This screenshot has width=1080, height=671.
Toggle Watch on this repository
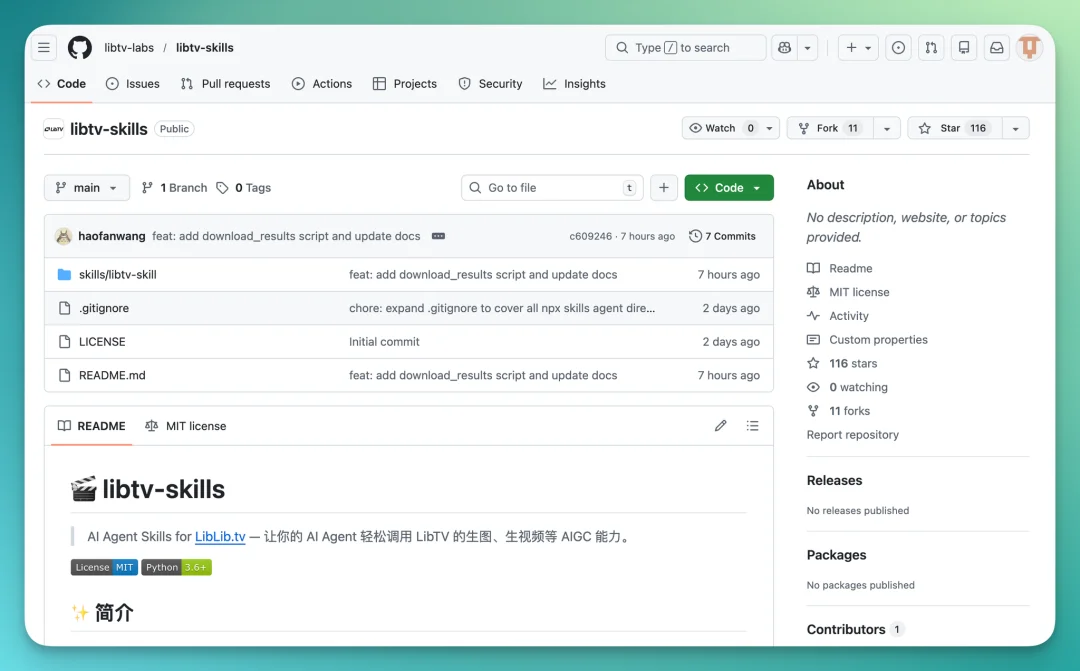coord(720,128)
